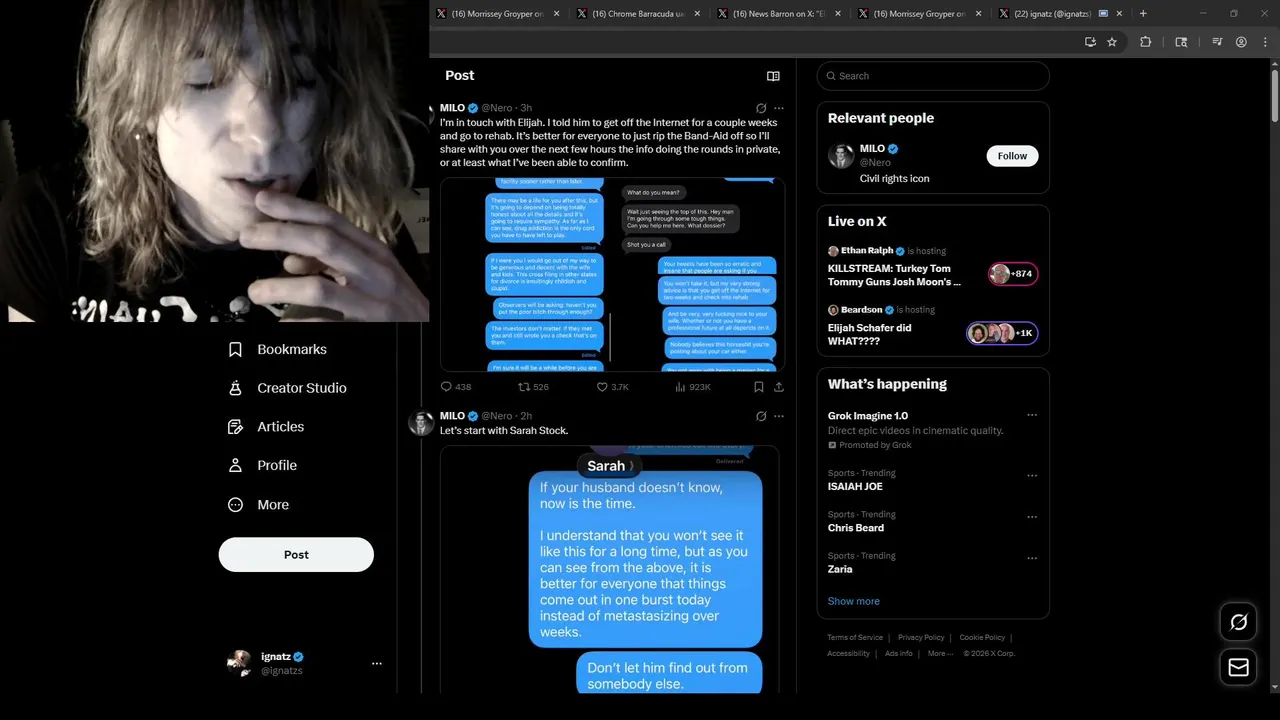
Task: Click the ignatz account avatar
Action: [x=239, y=663]
